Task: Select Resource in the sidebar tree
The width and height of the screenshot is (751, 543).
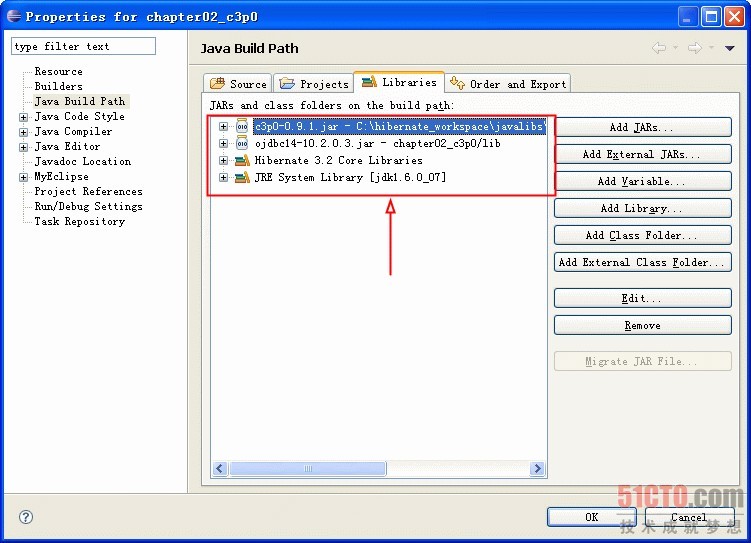Action: (x=58, y=71)
